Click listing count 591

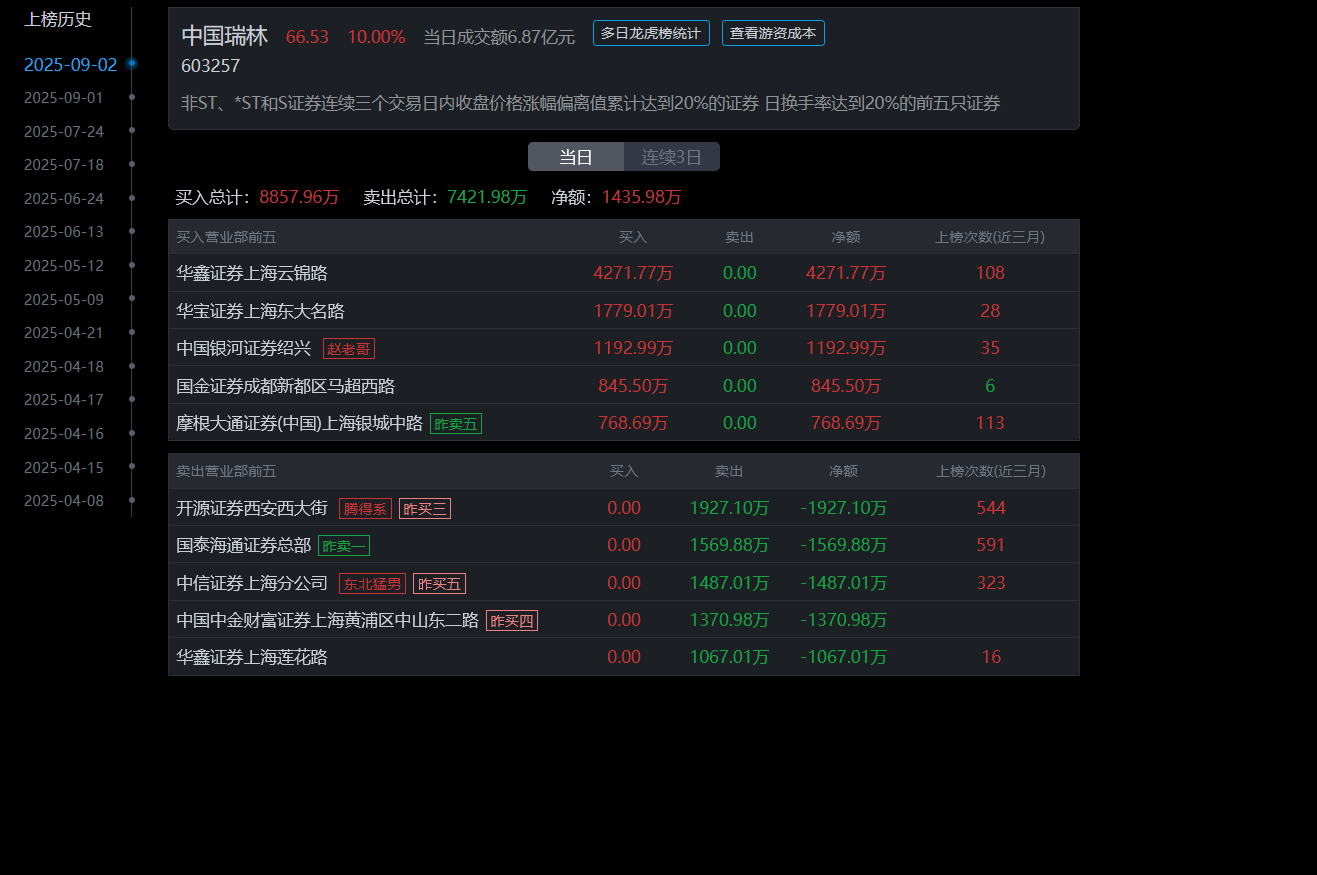point(991,545)
